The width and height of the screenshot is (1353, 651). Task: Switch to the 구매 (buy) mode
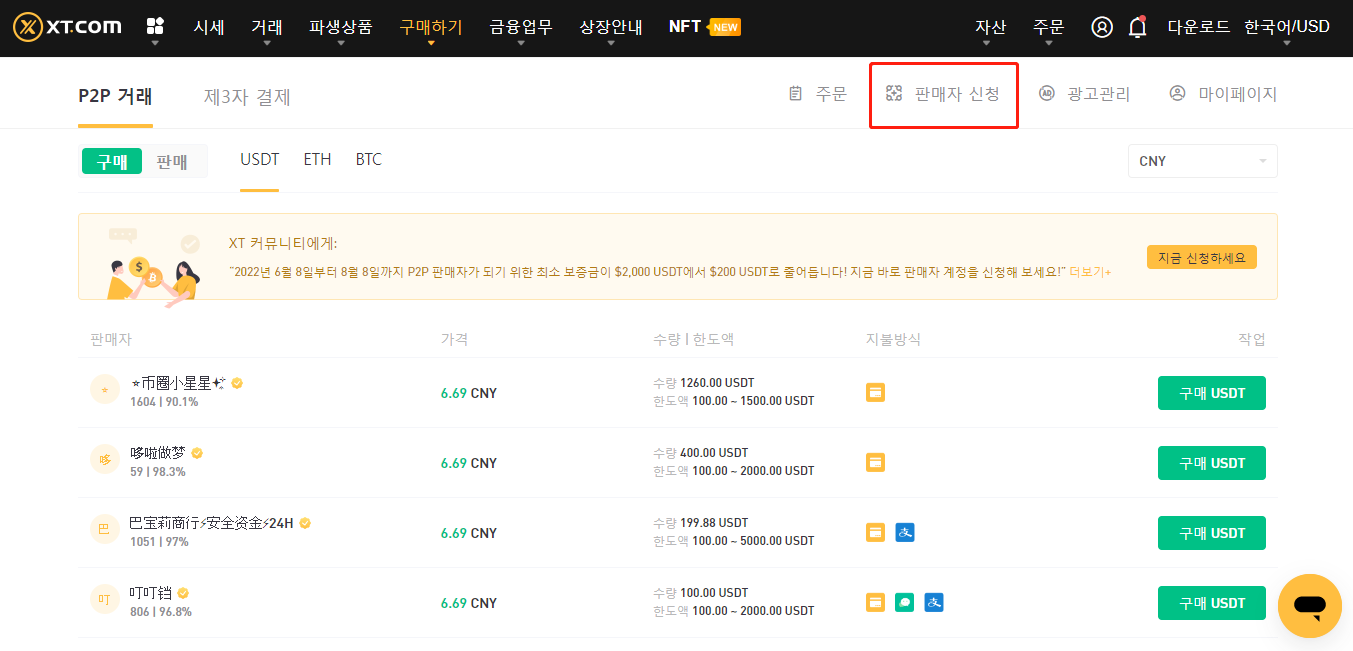[112, 161]
